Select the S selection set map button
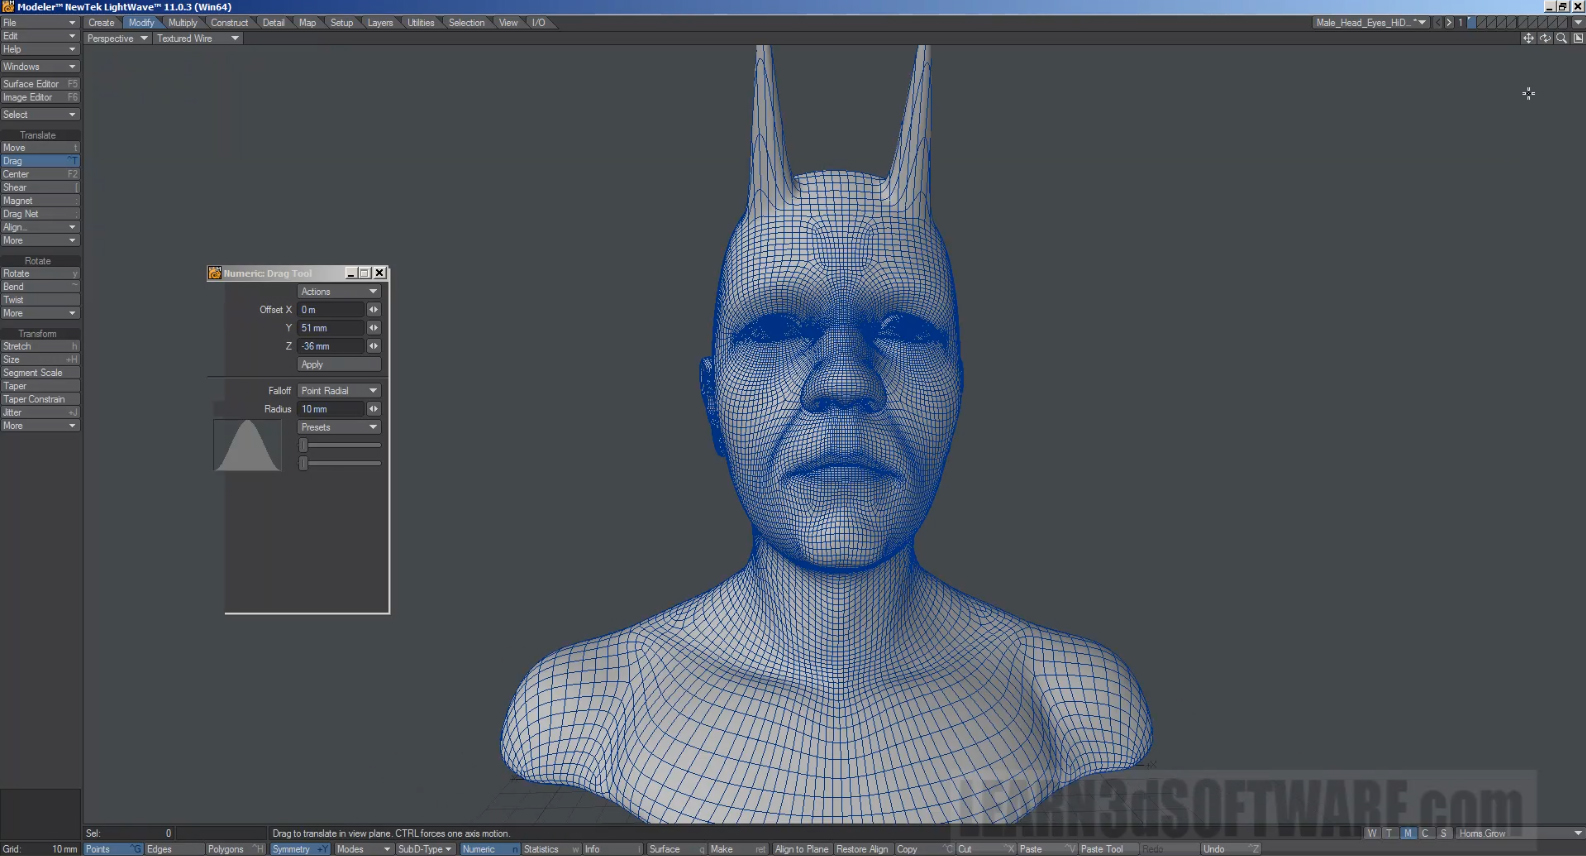This screenshot has height=856, width=1586. (1444, 834)
